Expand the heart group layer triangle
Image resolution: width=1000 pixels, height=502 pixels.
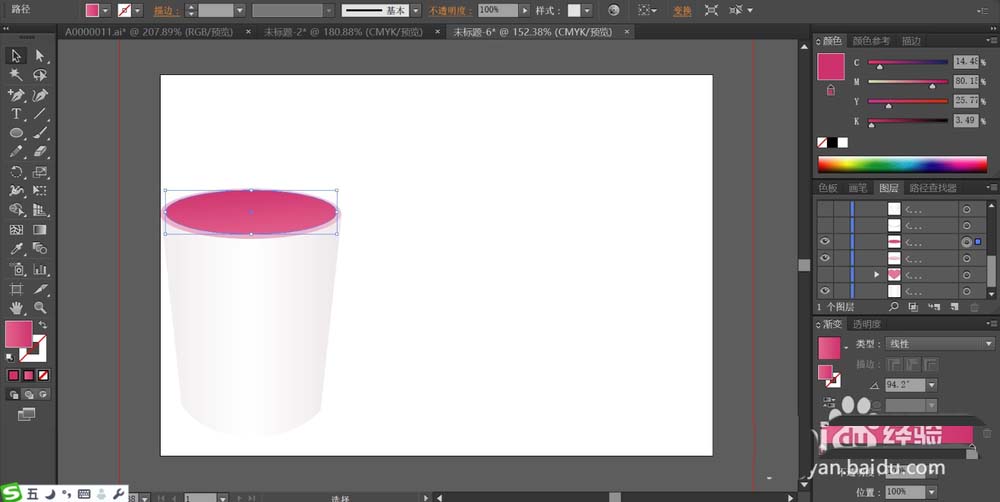[877, 274]
